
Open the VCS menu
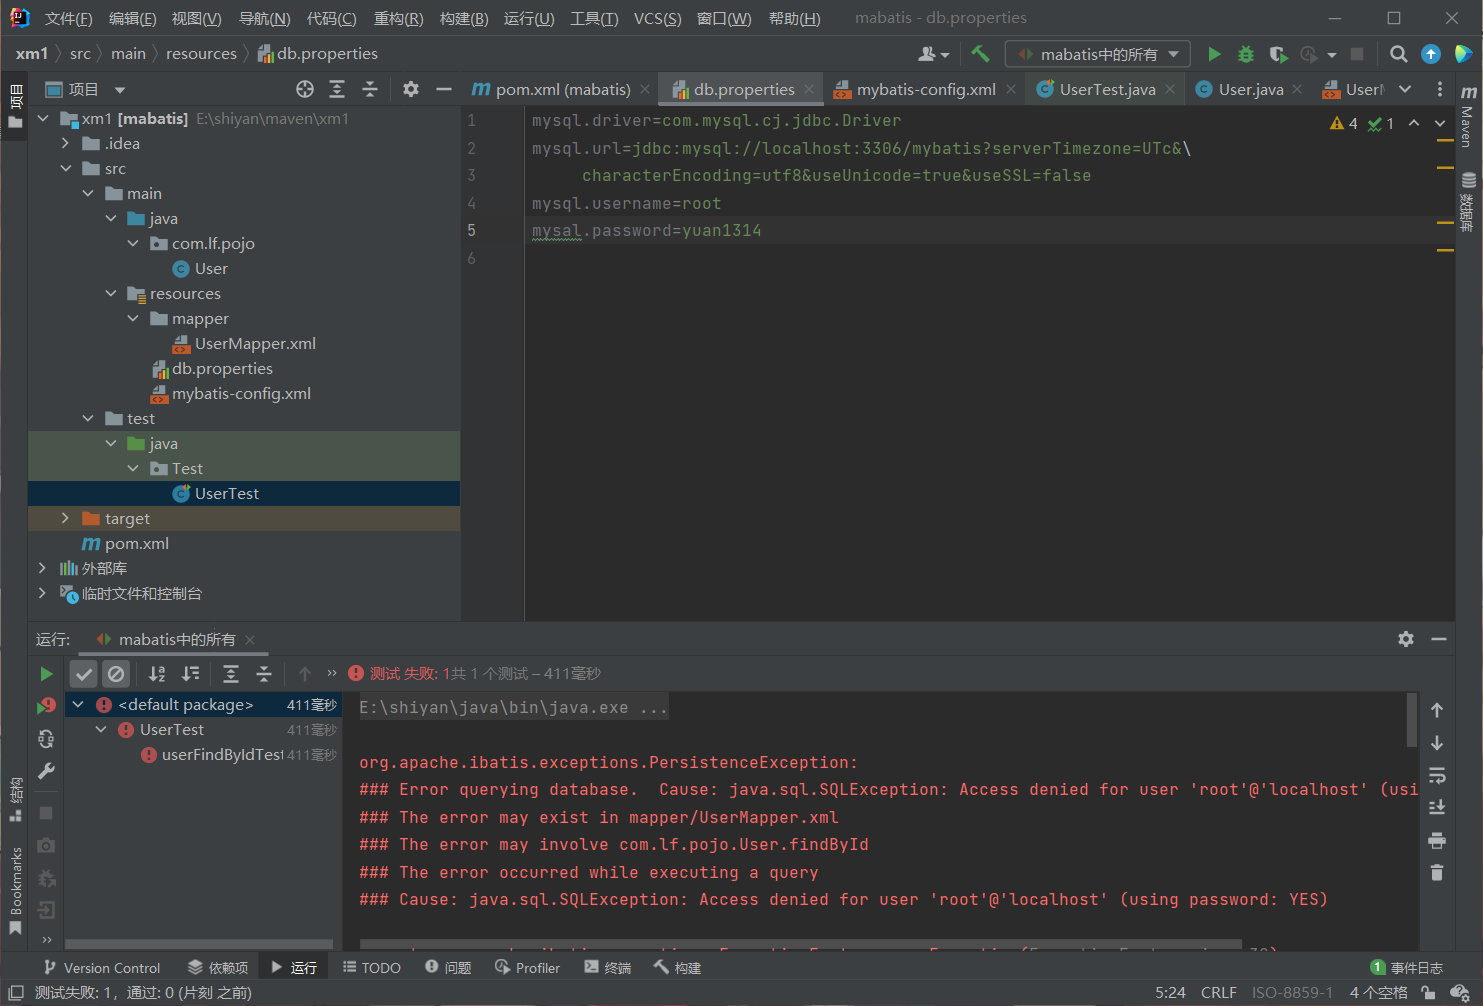[x=657, y=19]
